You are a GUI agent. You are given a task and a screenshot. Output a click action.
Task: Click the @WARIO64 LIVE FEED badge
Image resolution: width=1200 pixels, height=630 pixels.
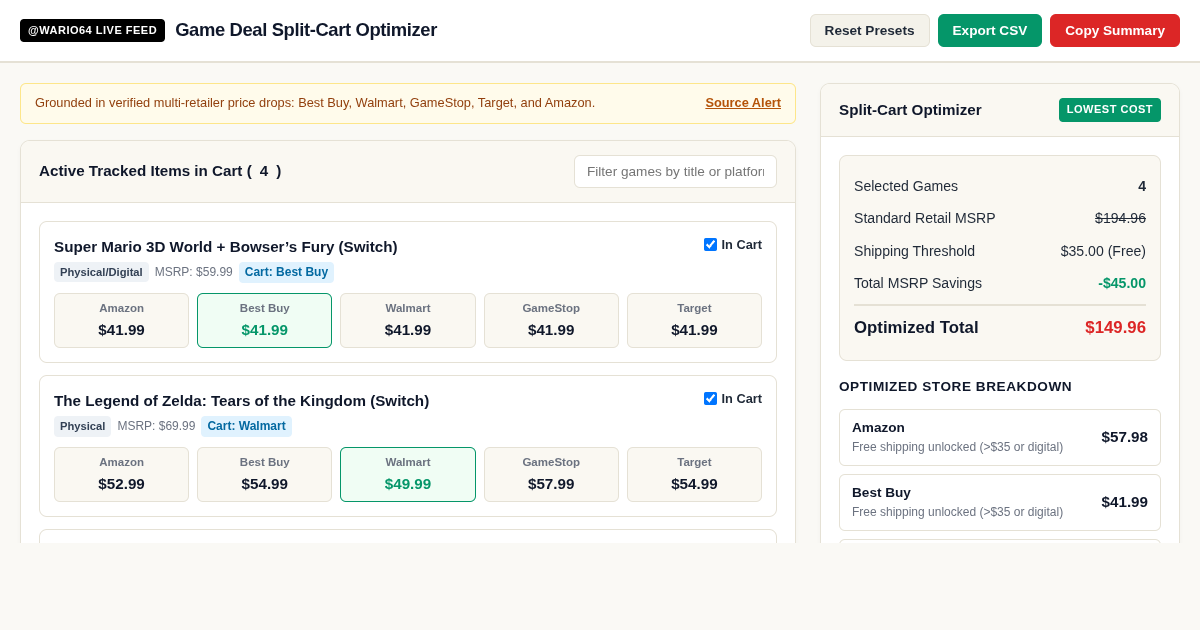click(x=92, y=30)
